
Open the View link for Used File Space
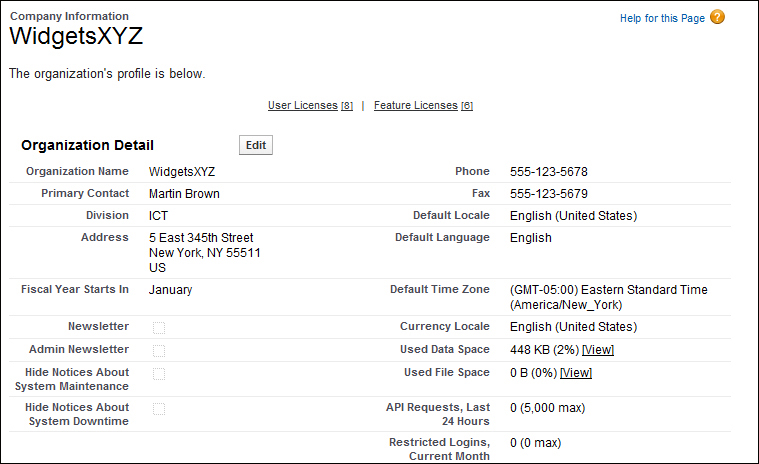tap(576, 373)
